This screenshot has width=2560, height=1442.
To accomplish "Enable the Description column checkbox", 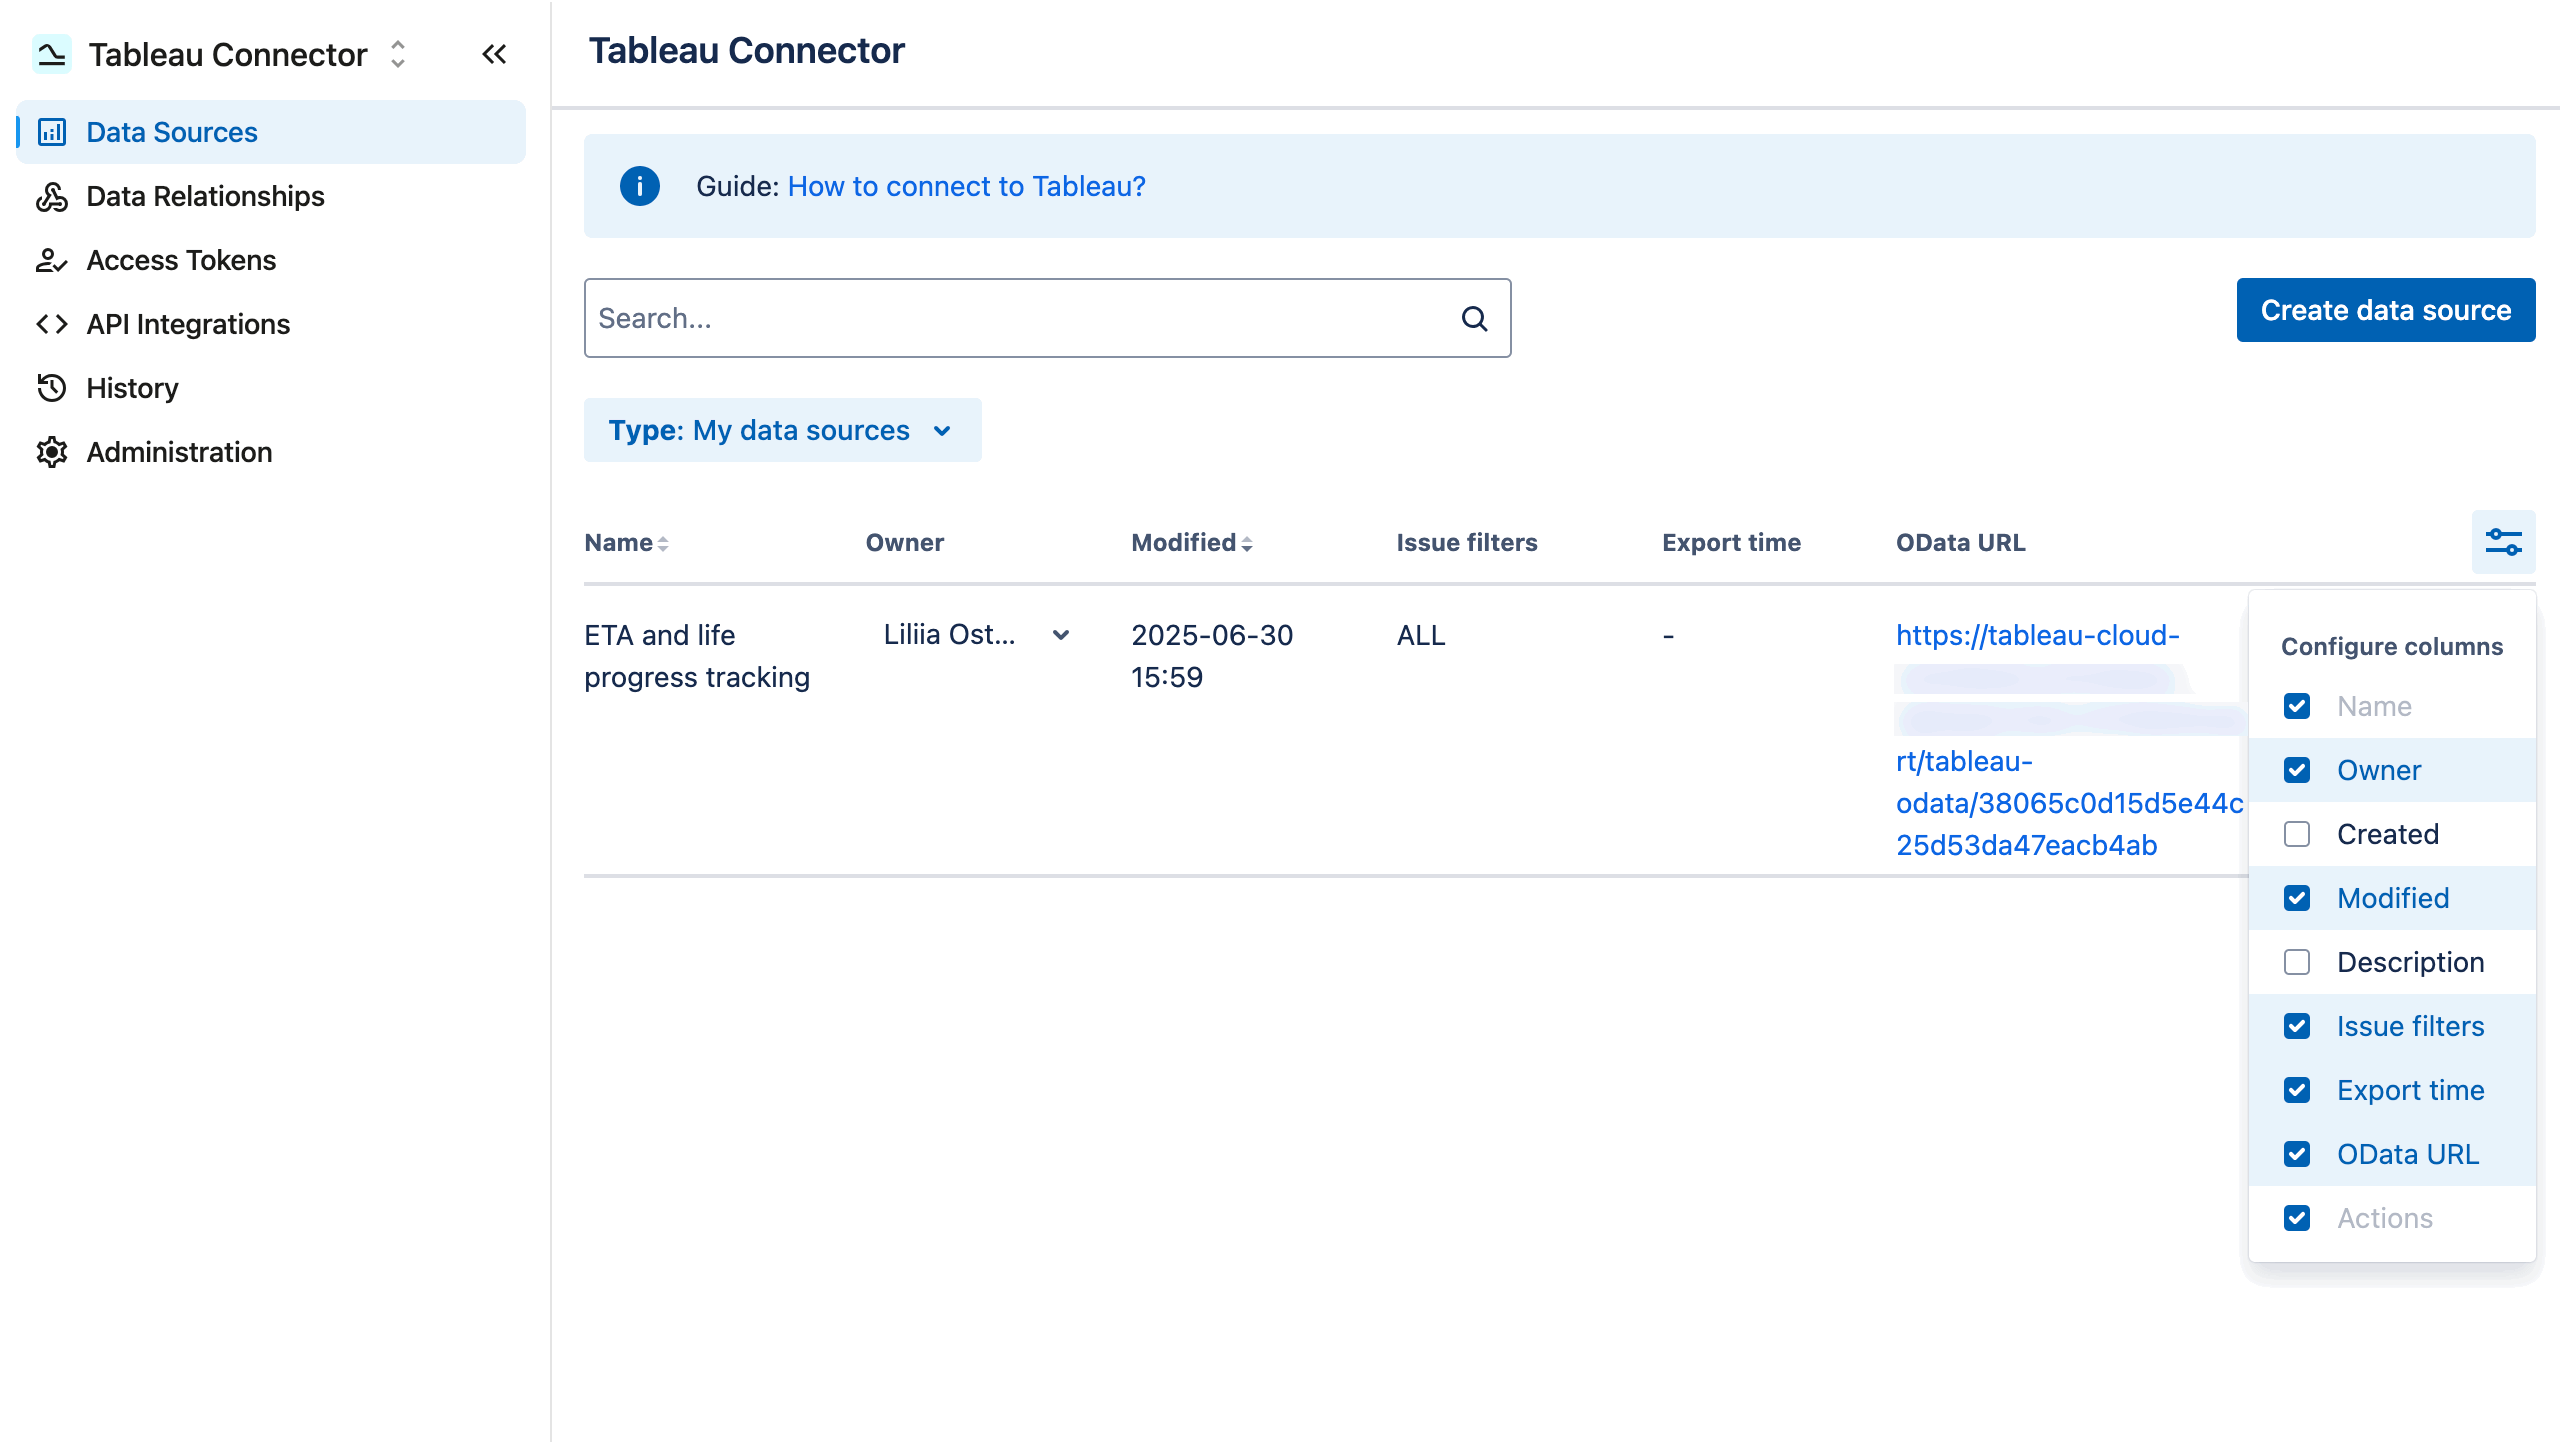I will pyautogui.click(x=2297, y=962).
